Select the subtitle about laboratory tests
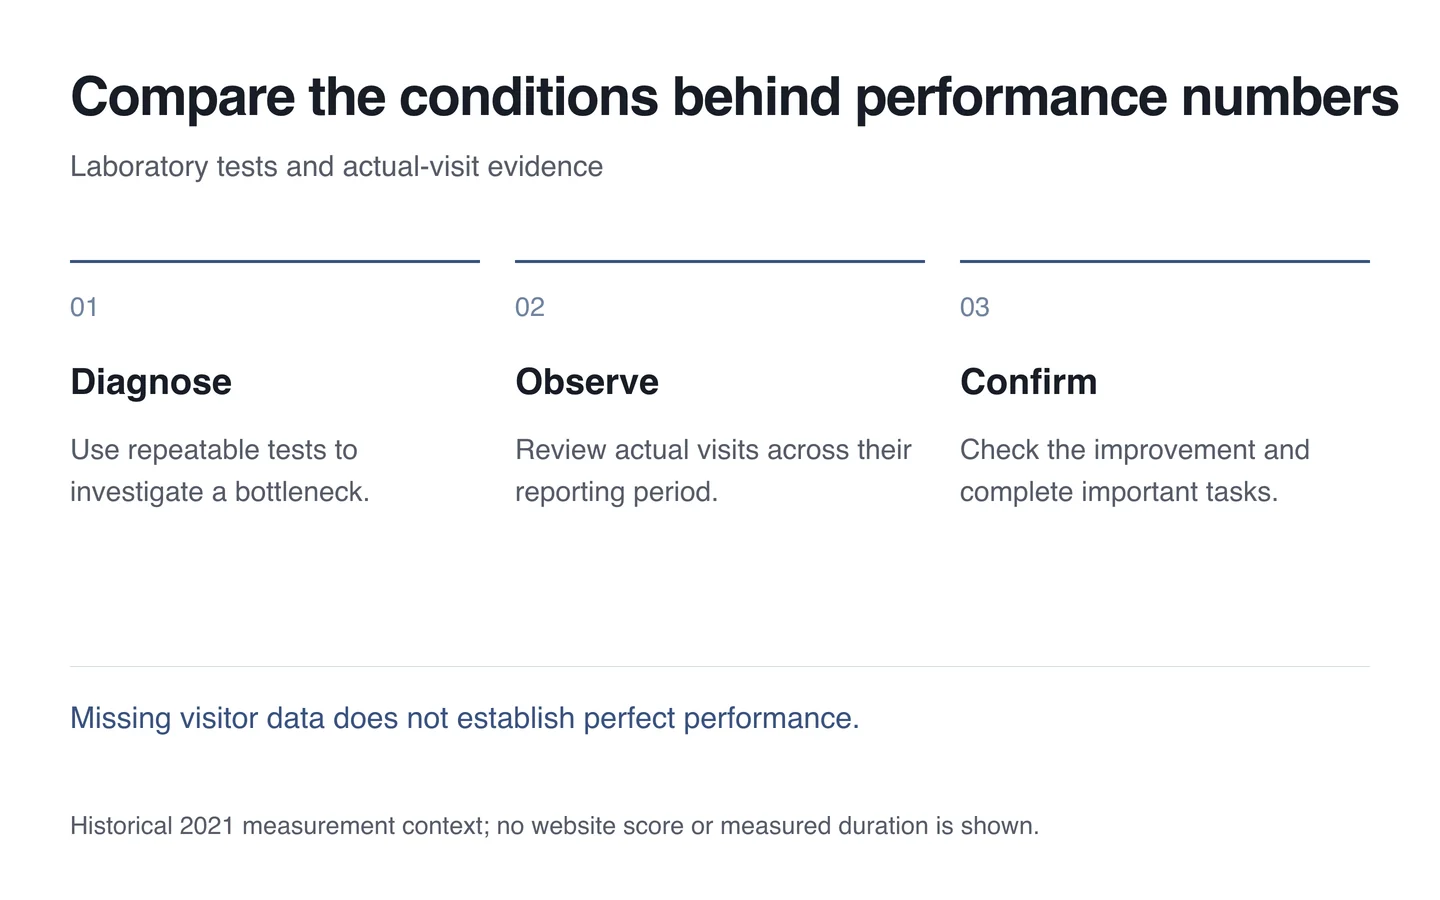The width and height of the screenshot is (1440, 900). tap(336, 167)
